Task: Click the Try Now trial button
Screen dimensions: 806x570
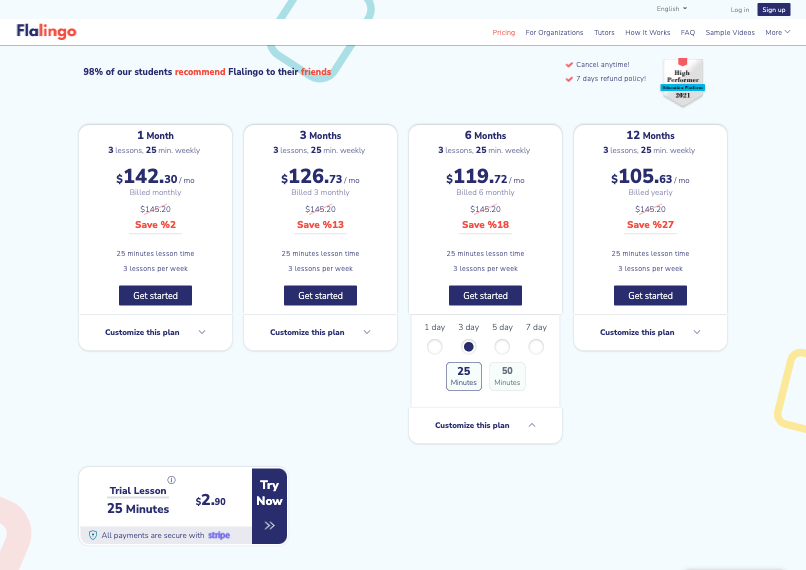Action: tap(269, 506)
